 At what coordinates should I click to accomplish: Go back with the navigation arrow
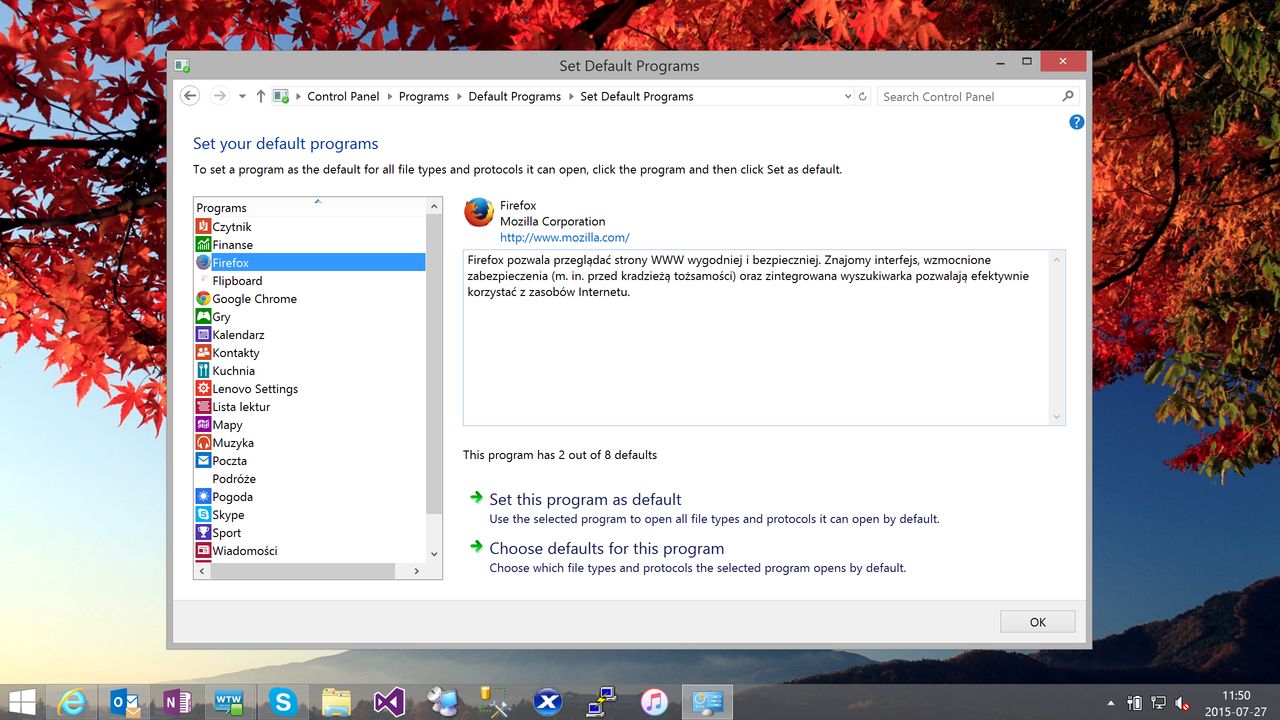190,96
